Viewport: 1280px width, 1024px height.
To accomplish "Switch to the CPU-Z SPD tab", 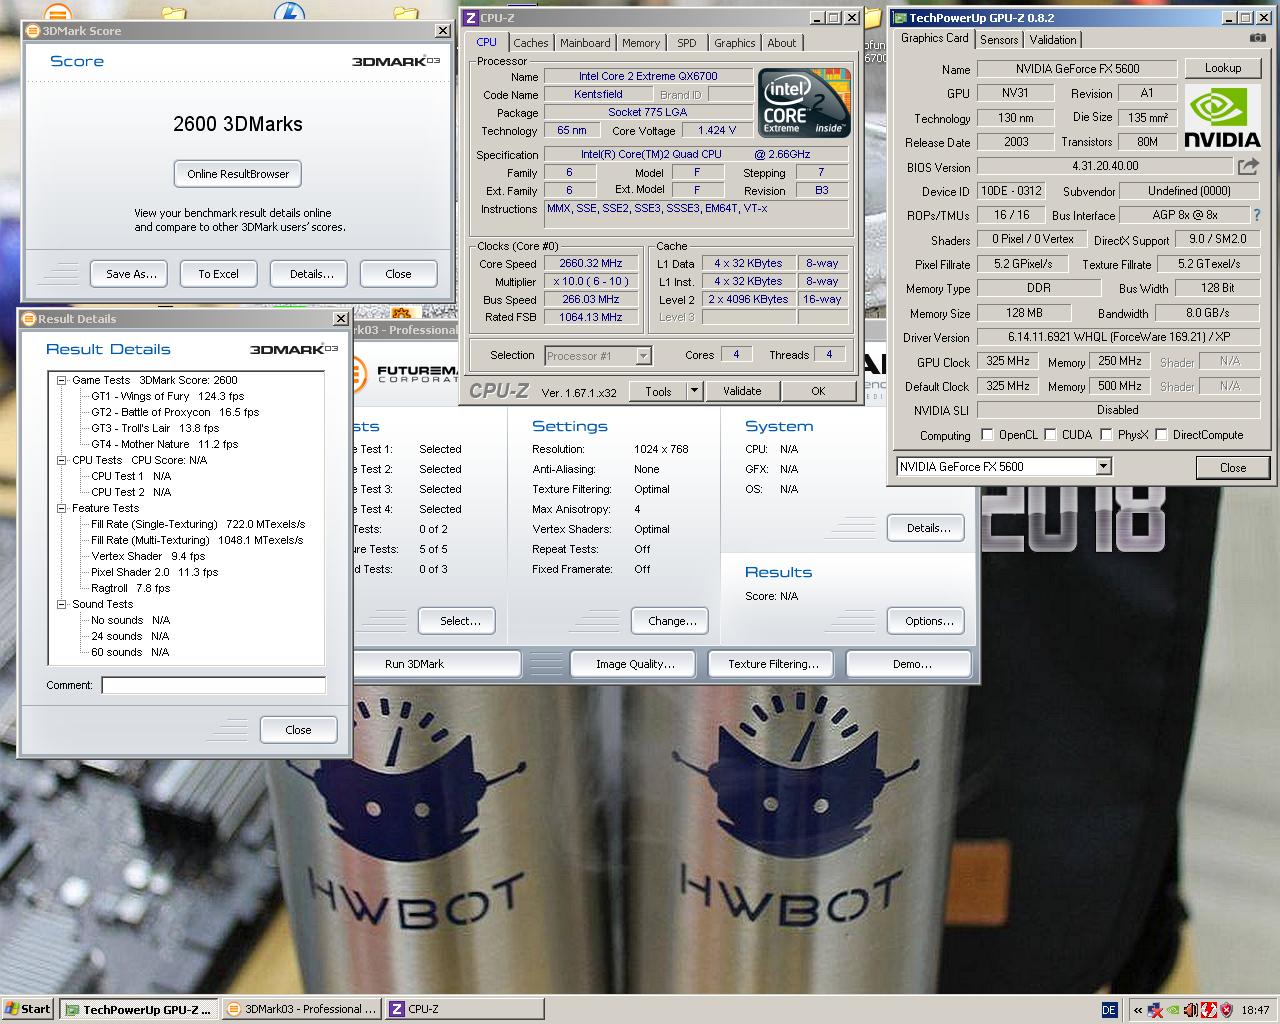I will (687, 43).
